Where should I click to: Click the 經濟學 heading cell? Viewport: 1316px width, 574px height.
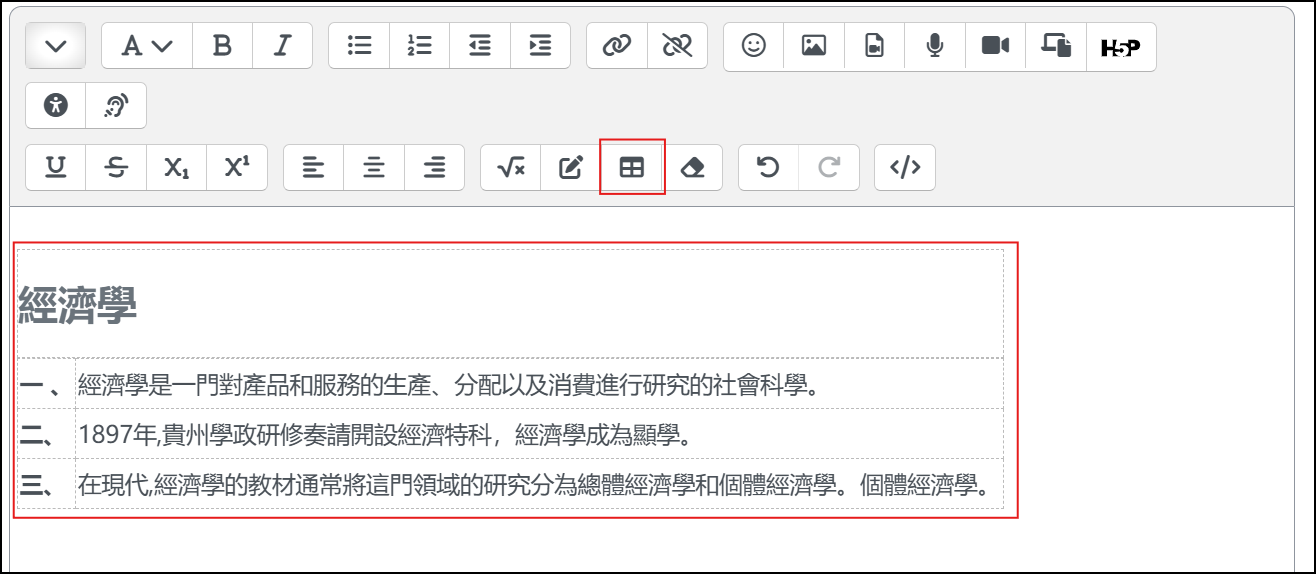click(x=510, y=304)
